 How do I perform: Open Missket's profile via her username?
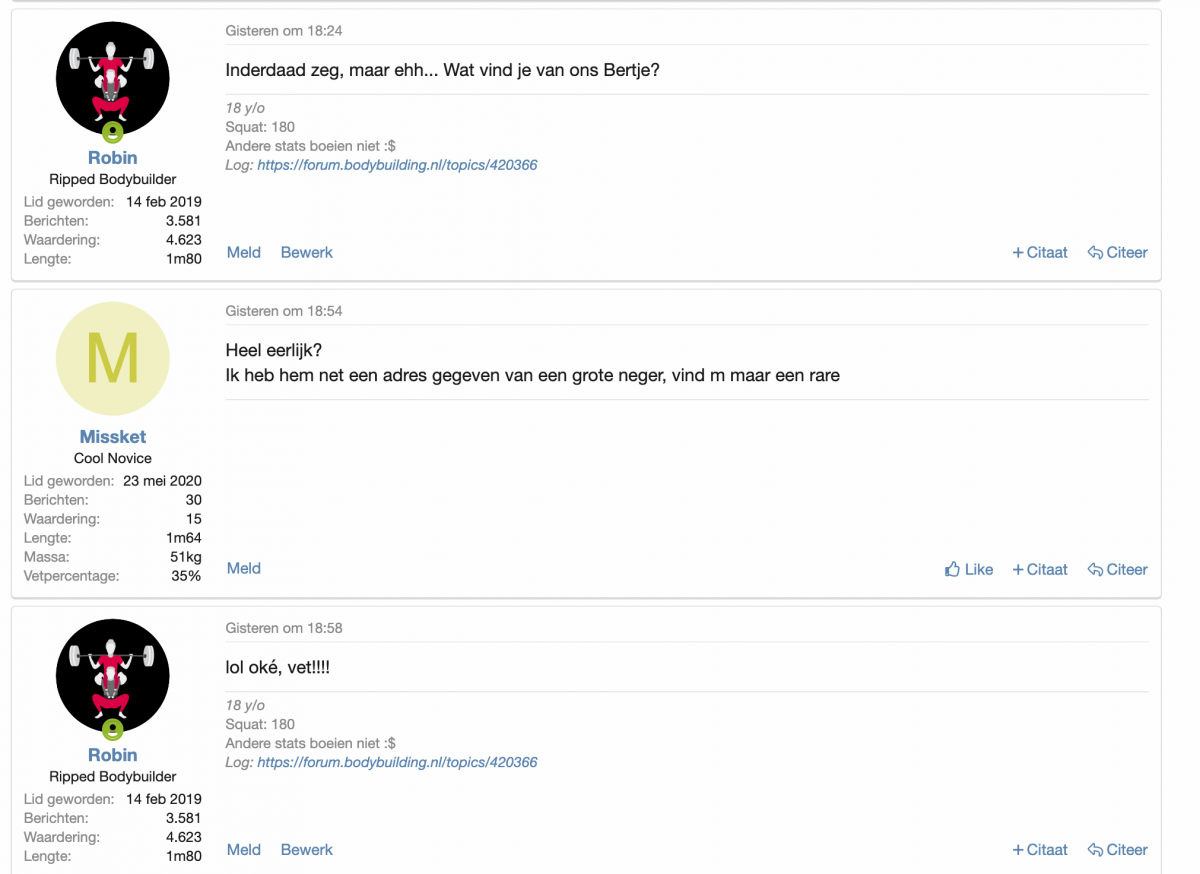tap(112, 436)
